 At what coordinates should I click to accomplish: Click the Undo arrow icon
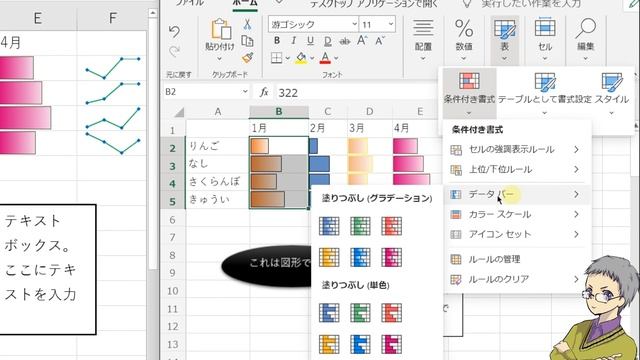pyautogui.click(x=174, y=31)
